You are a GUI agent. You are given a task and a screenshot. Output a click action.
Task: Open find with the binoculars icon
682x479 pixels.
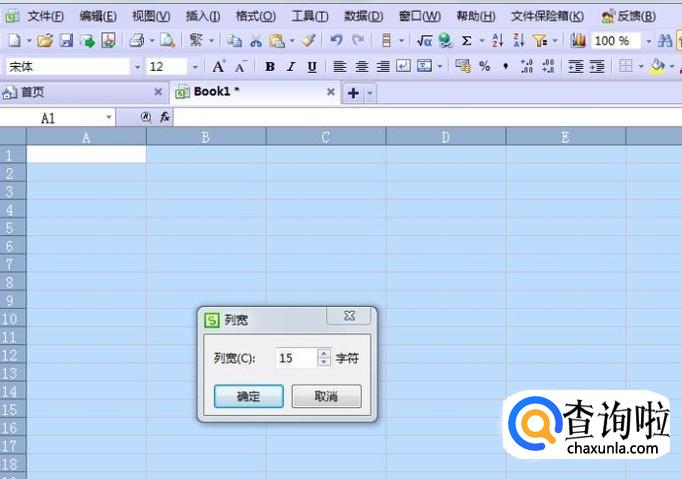[665, 41]
